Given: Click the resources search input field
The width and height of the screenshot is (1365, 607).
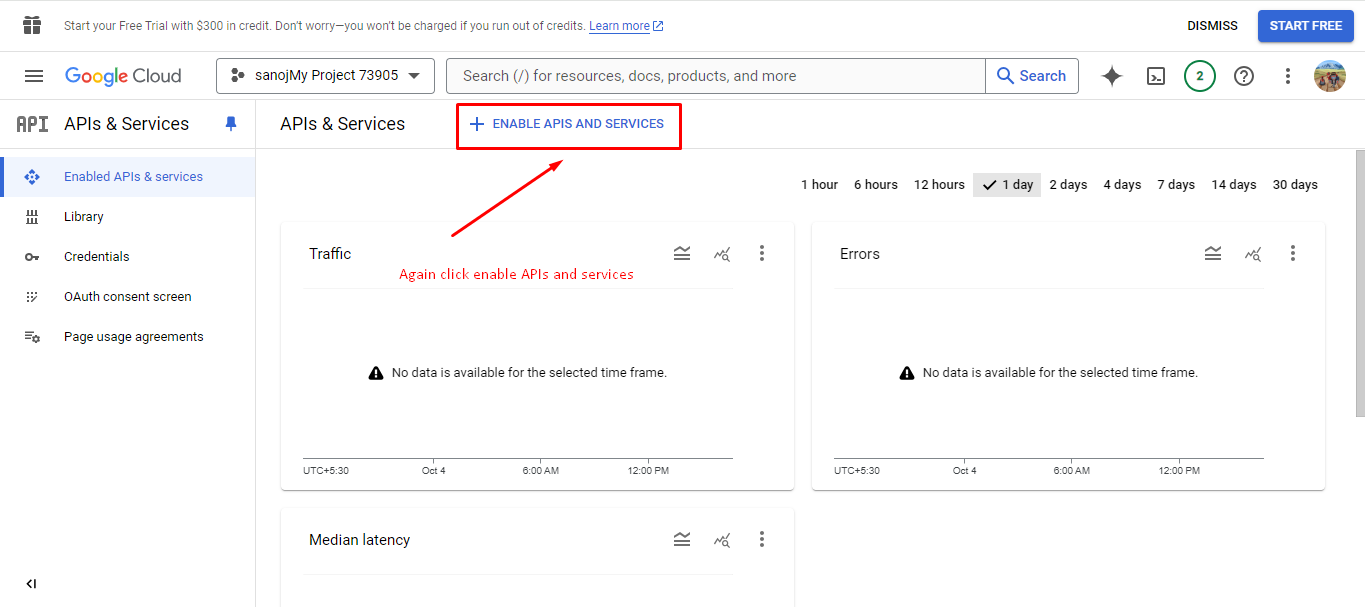Looking at the screenshot, I should click(x=715, y=76).
